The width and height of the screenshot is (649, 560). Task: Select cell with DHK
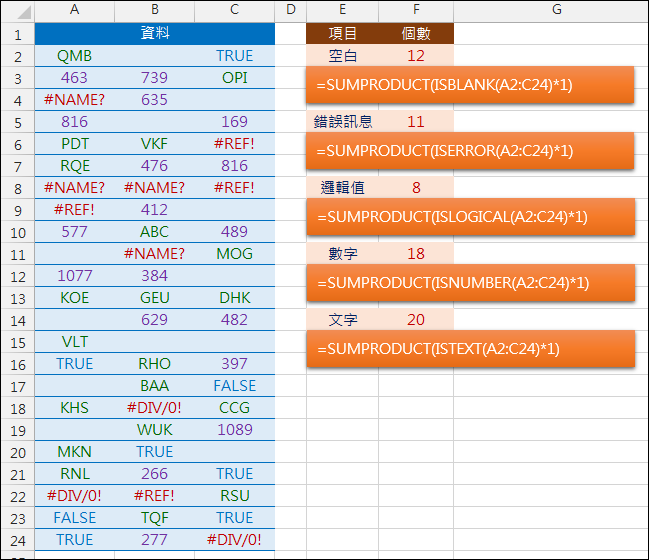(x=235, y=298)
